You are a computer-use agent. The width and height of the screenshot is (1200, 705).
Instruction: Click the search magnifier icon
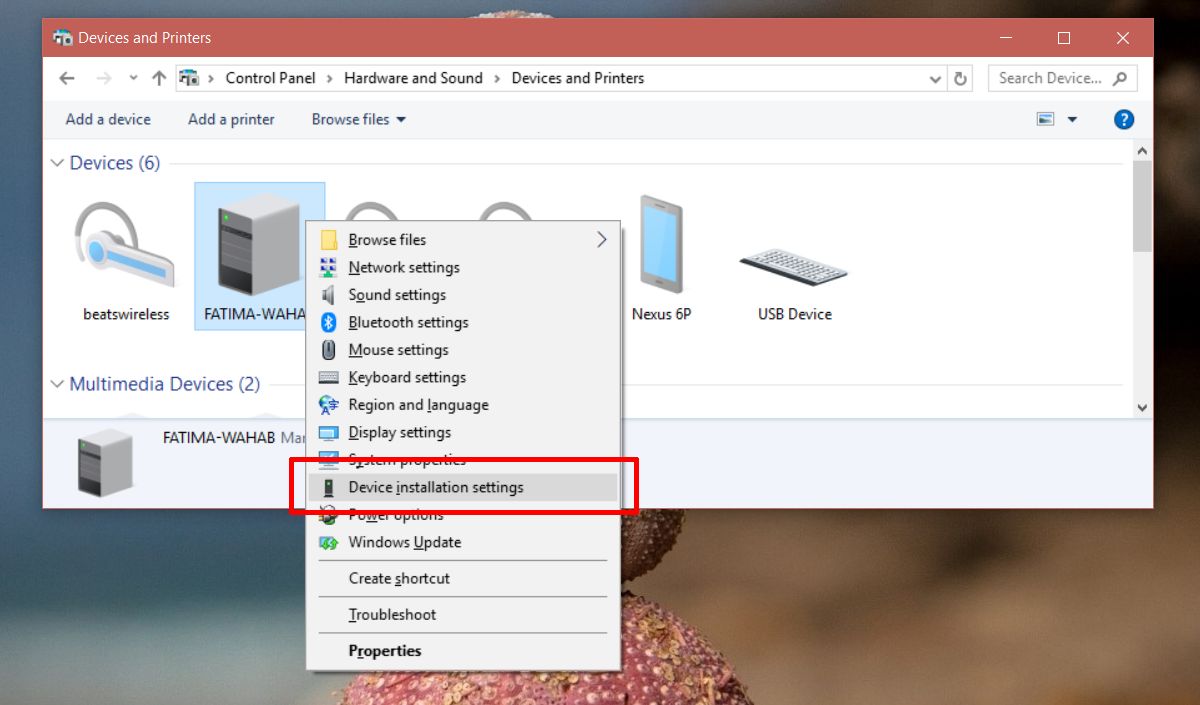[x=1120, y=78]
